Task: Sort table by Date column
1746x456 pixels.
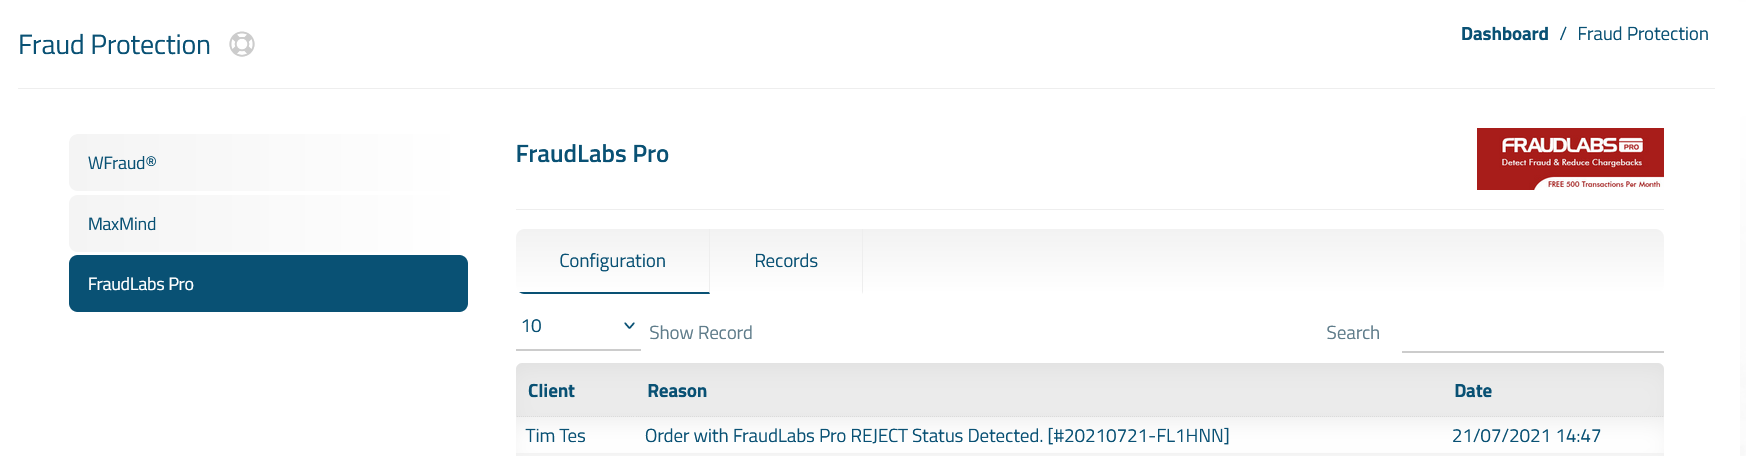Action: pyautogui.click(x=1473, y=391)
